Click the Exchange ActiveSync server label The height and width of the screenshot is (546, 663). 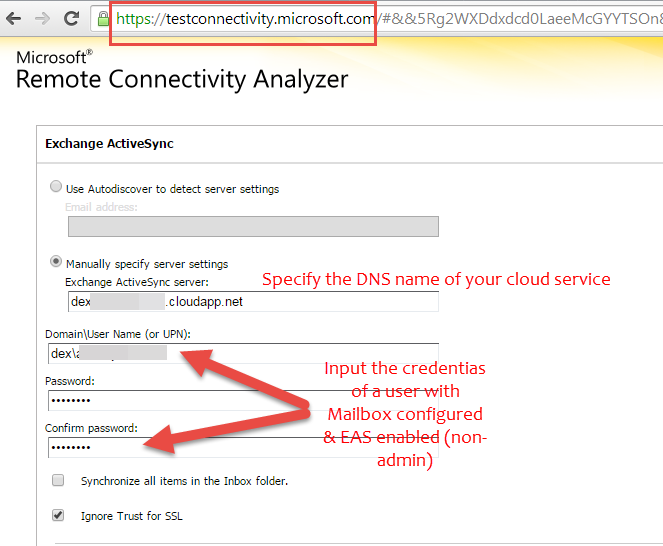[x=137, y=282]
